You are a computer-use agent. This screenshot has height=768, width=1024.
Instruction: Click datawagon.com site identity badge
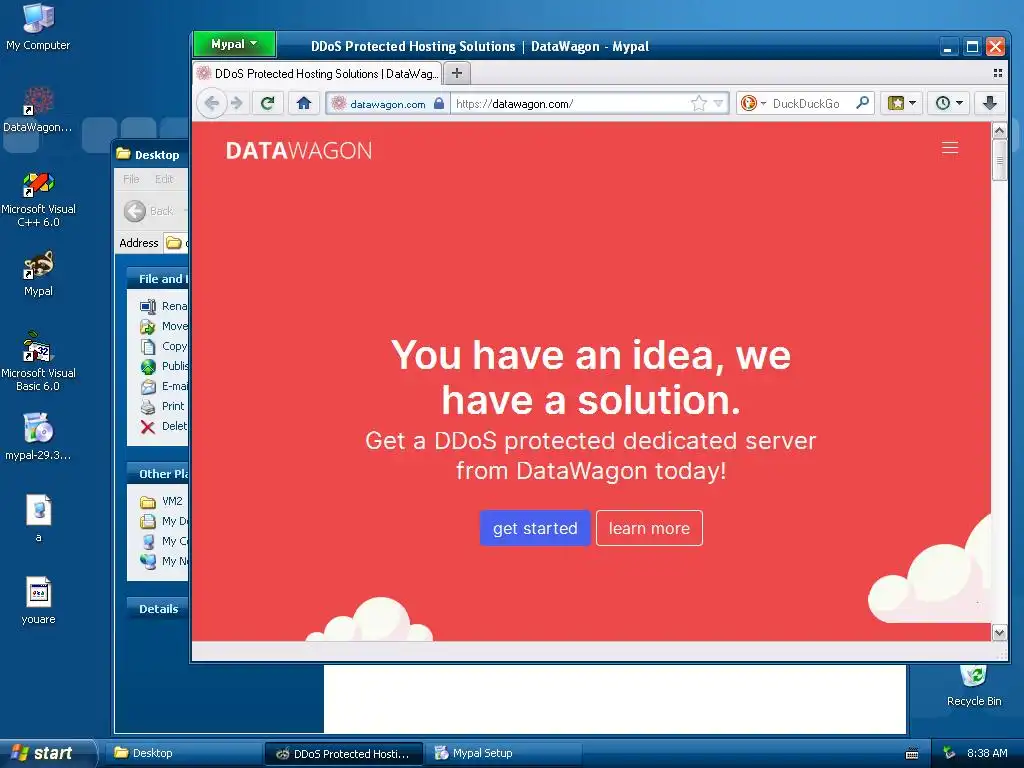[388, 103]
